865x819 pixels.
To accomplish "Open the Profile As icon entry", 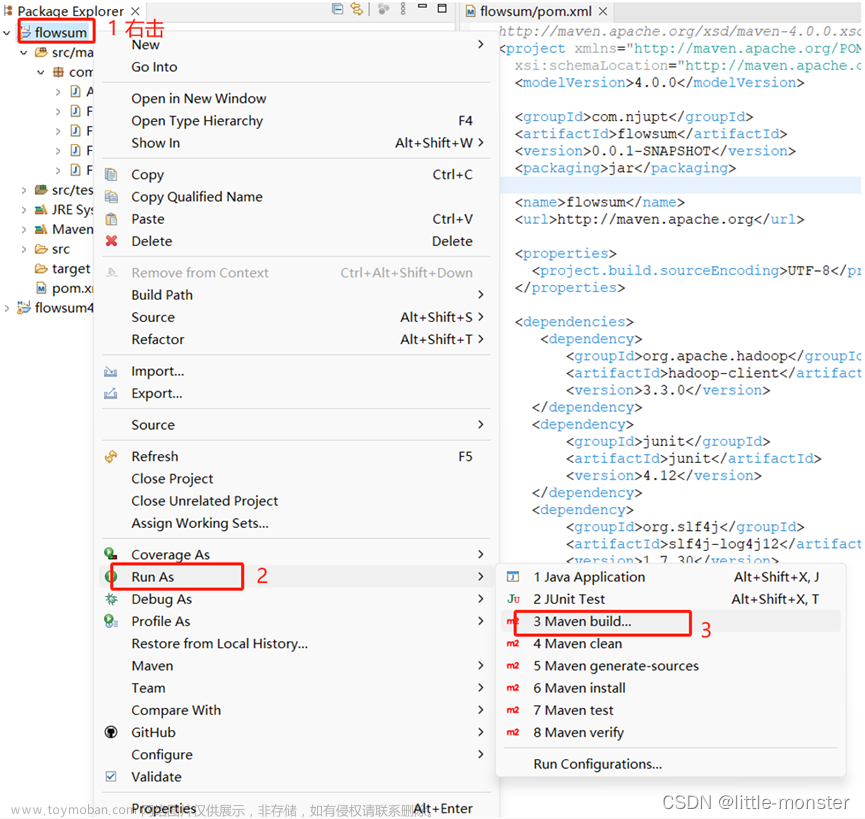I will point(111,621).
